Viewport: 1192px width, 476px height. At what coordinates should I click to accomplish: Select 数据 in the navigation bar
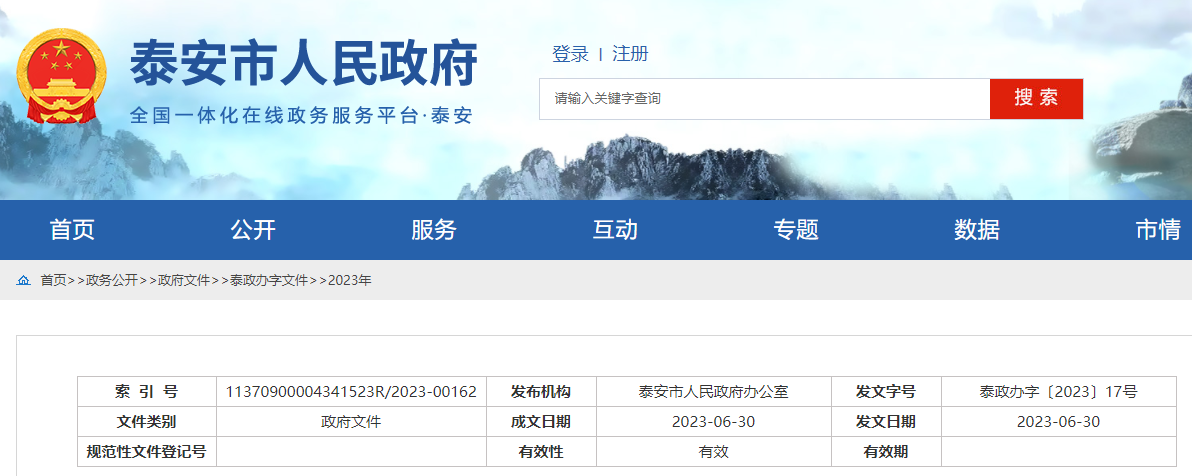click(977, 230)
